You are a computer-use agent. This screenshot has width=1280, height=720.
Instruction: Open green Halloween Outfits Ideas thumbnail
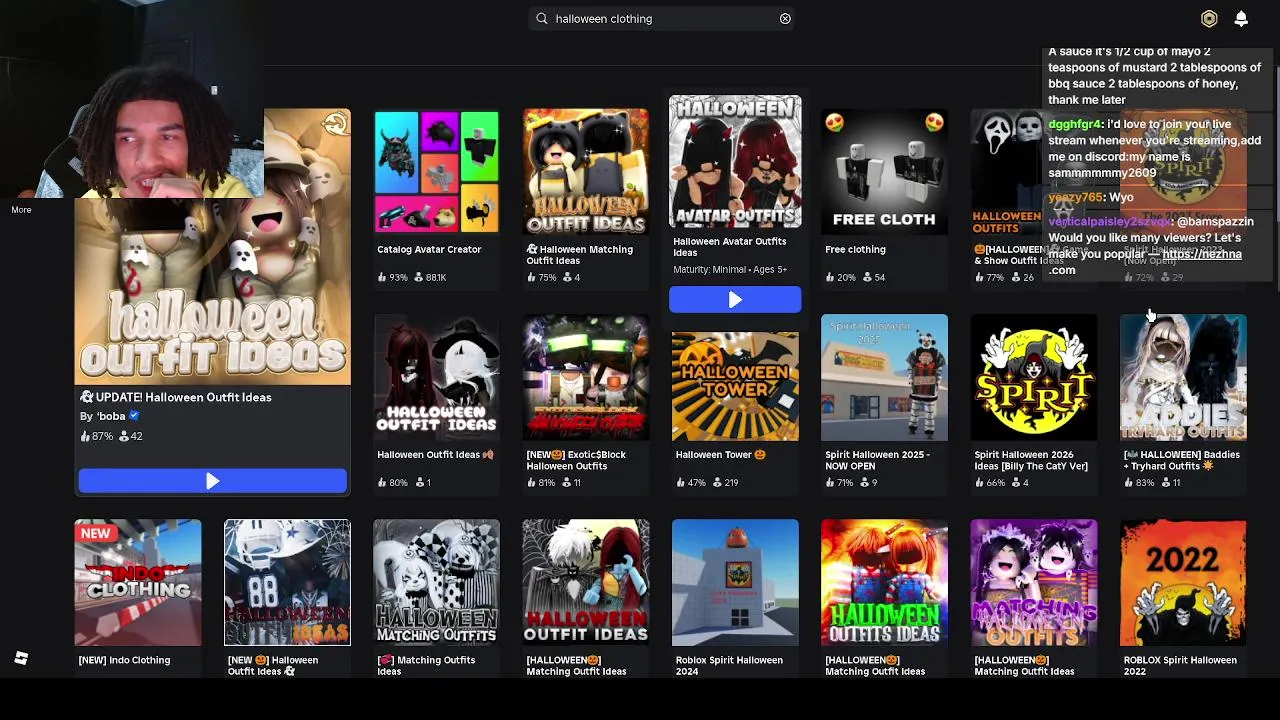884,583
